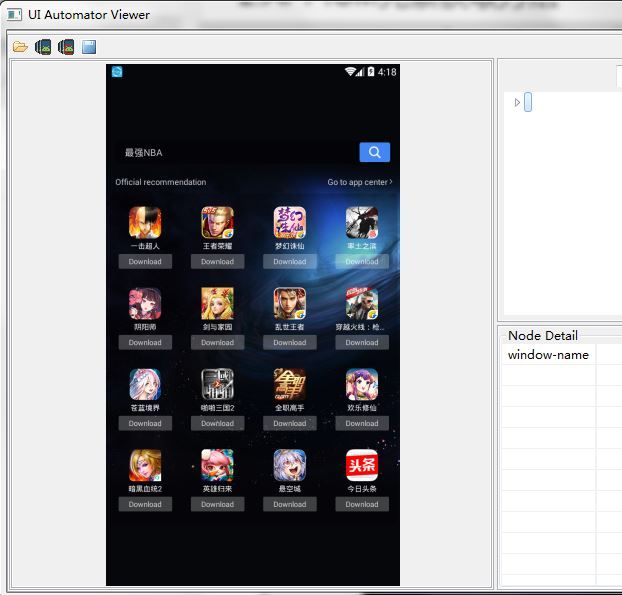Click the 4:18 clock in phone status bar

click(x=387, y=72)
